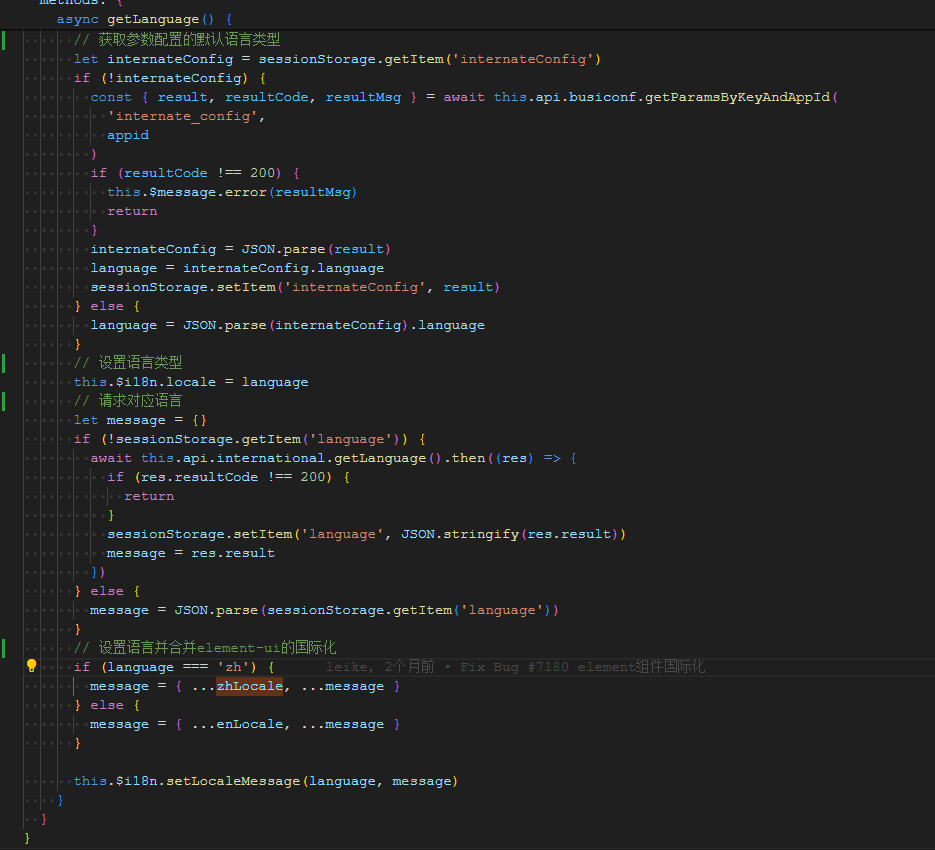
Task: Click the JSON.stringify call in setItem
Action: [459, 534]
